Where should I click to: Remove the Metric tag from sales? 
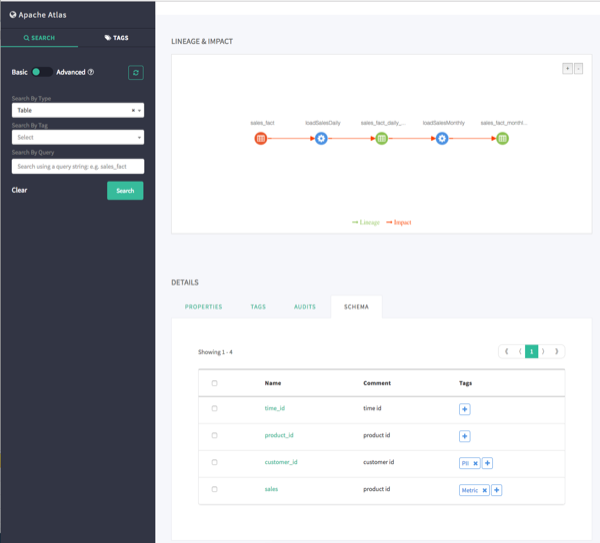485,490
